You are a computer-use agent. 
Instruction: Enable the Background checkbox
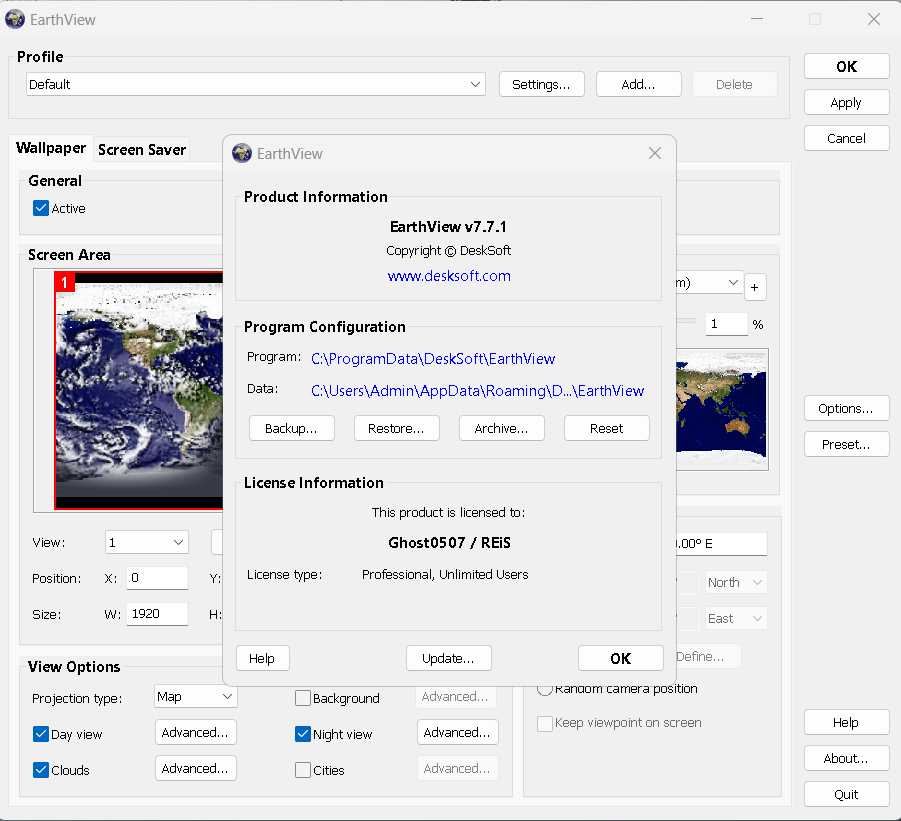point(303,698)
